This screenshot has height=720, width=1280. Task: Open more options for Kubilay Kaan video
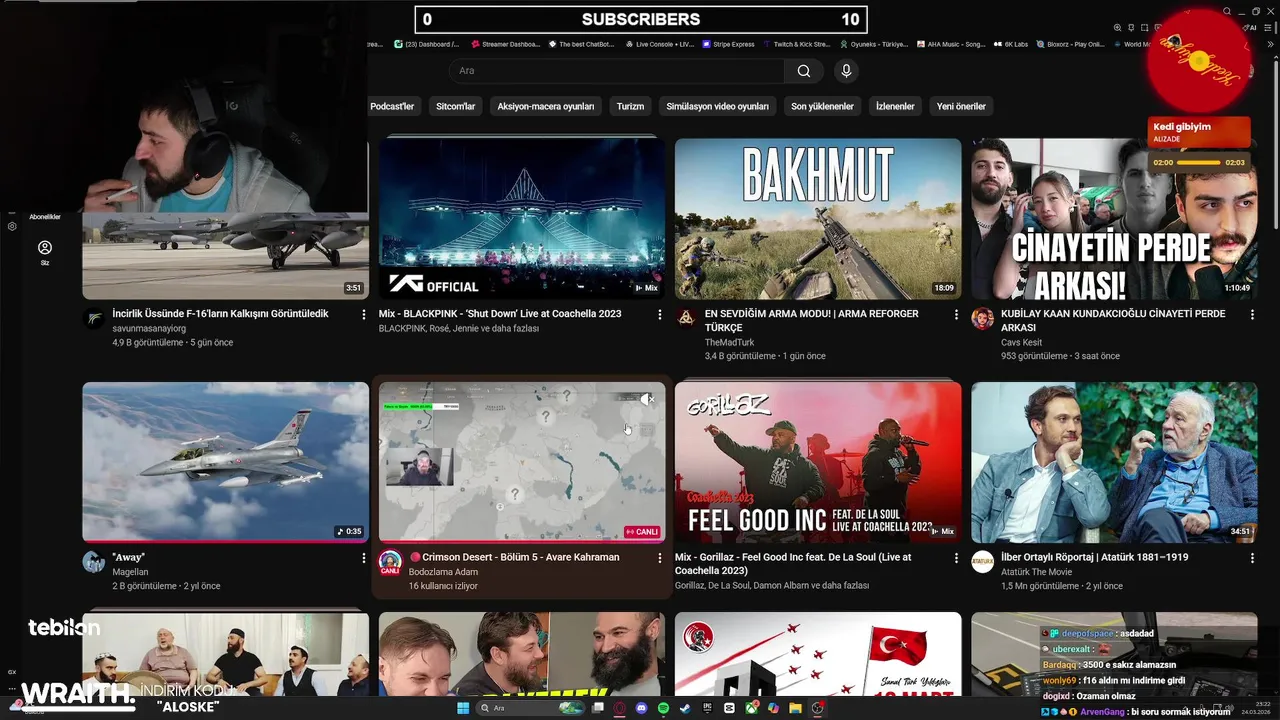pyautogui.click(x=1252, y=314)
